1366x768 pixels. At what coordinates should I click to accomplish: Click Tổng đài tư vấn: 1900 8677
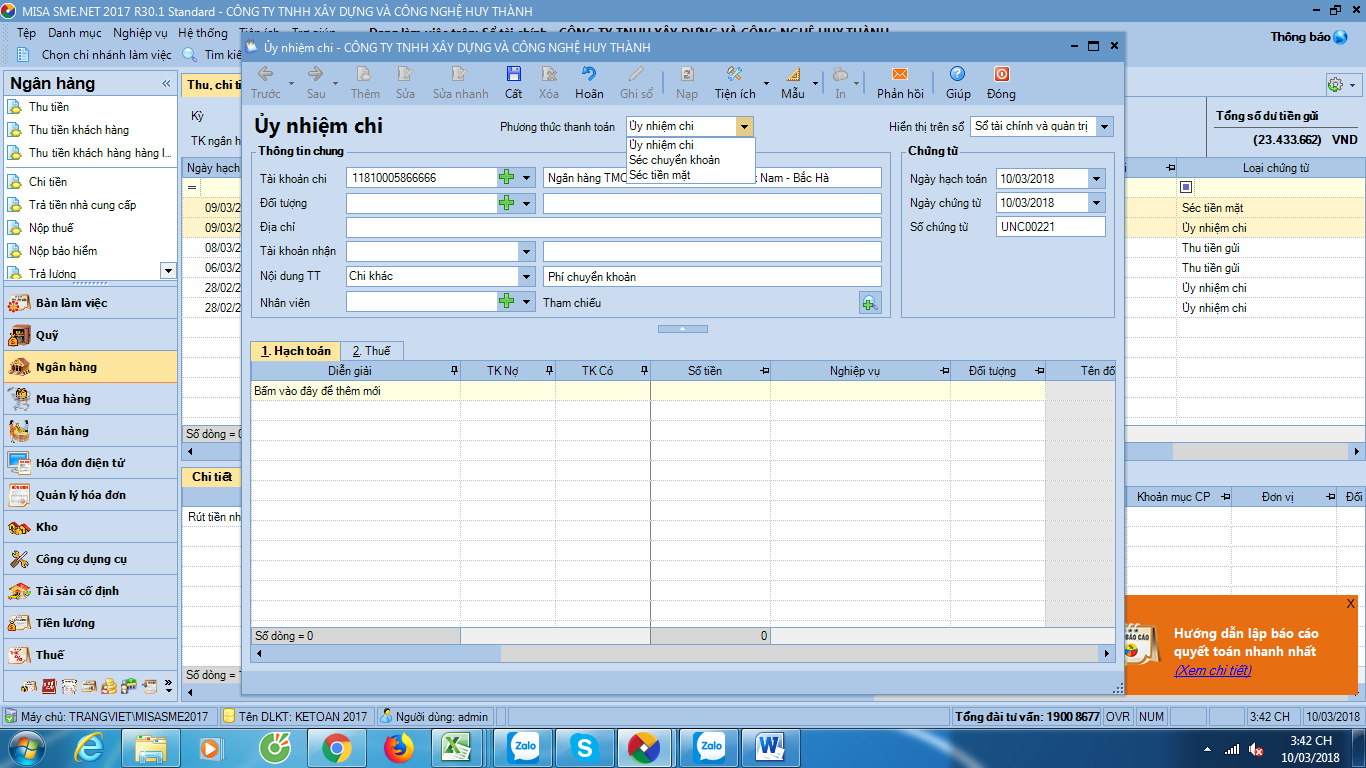click(1027, 717)
